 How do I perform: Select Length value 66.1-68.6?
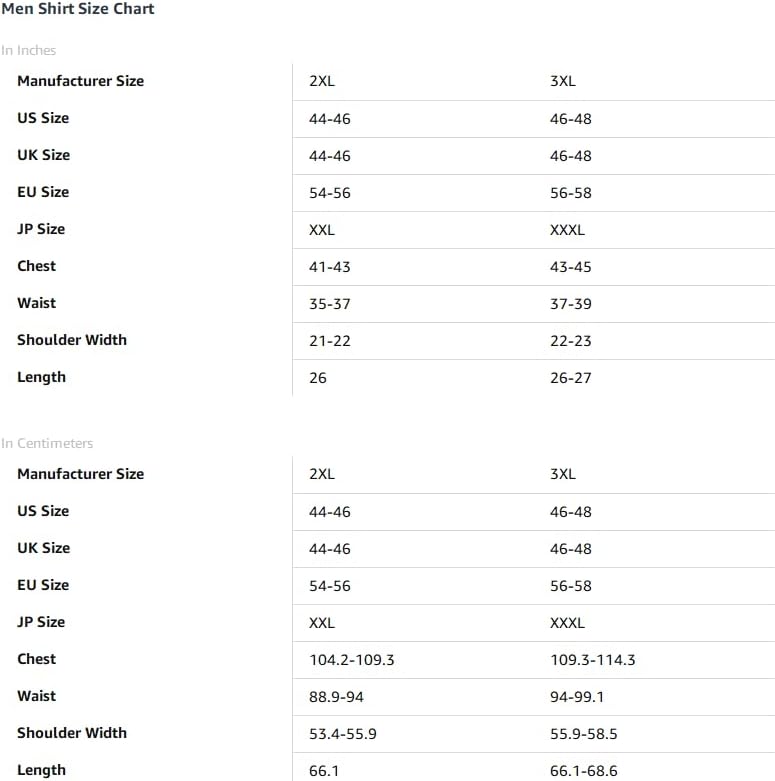coord(584,771)
